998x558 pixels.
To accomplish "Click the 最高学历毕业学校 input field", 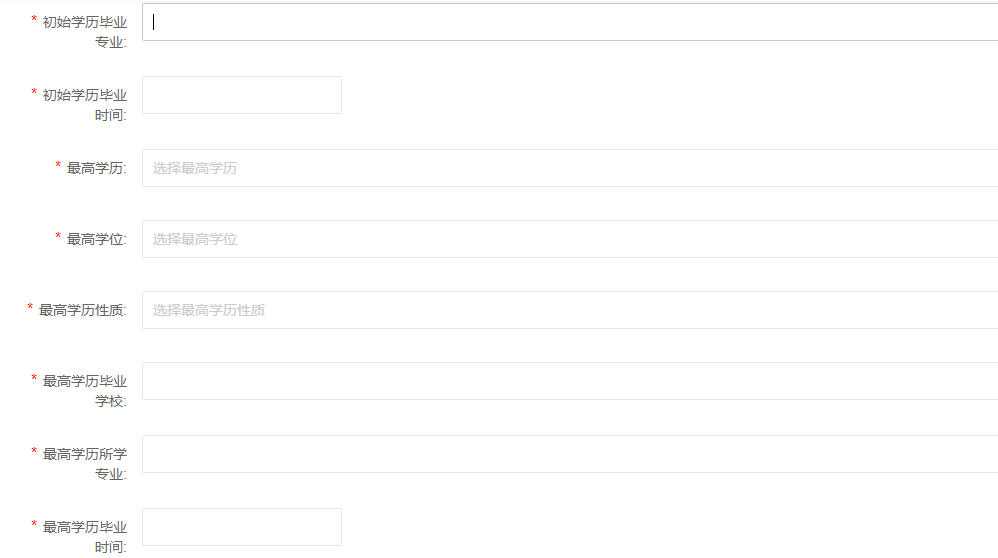I will (570, 381).
